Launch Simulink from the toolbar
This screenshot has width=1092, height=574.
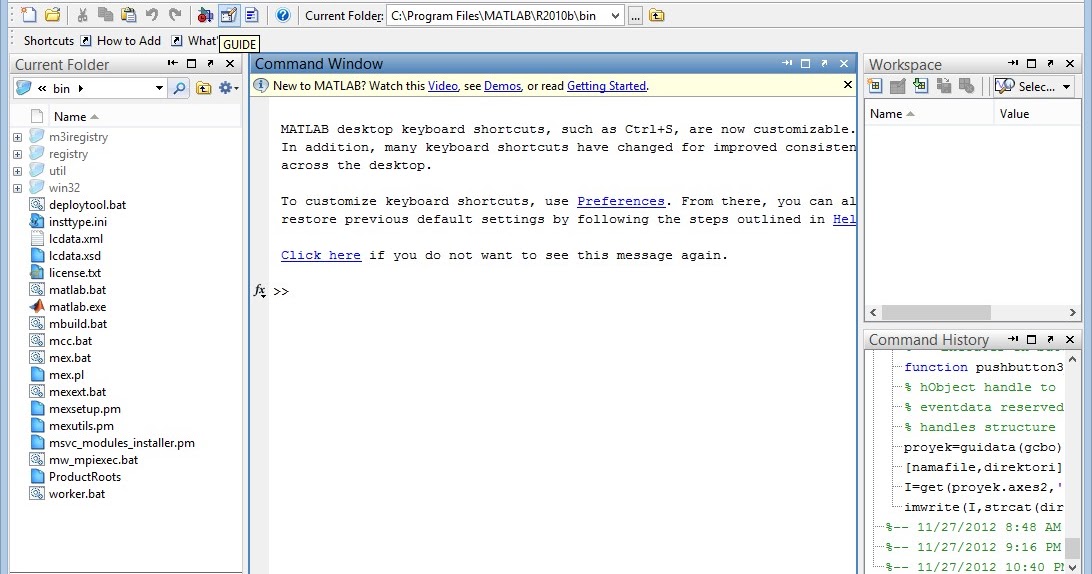click(x=205, y=15)
